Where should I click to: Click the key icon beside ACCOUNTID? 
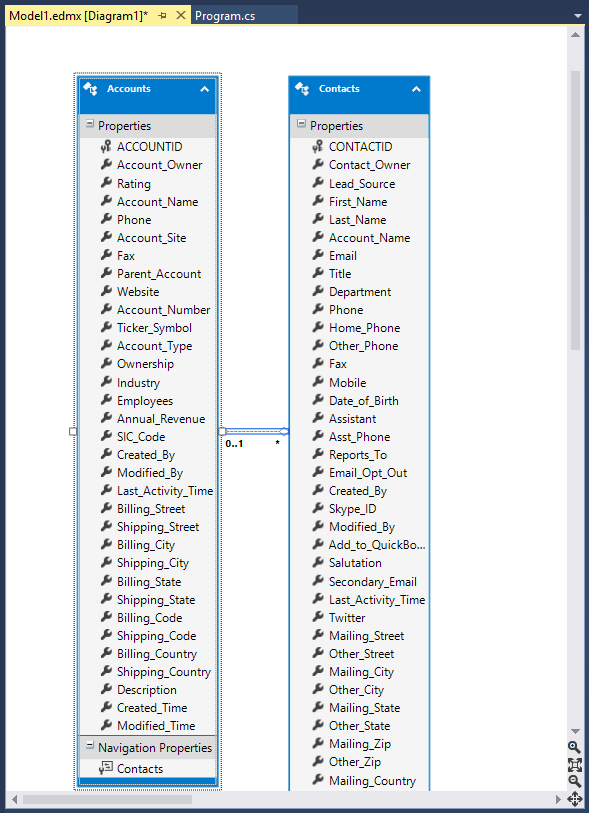coord(106,147)
